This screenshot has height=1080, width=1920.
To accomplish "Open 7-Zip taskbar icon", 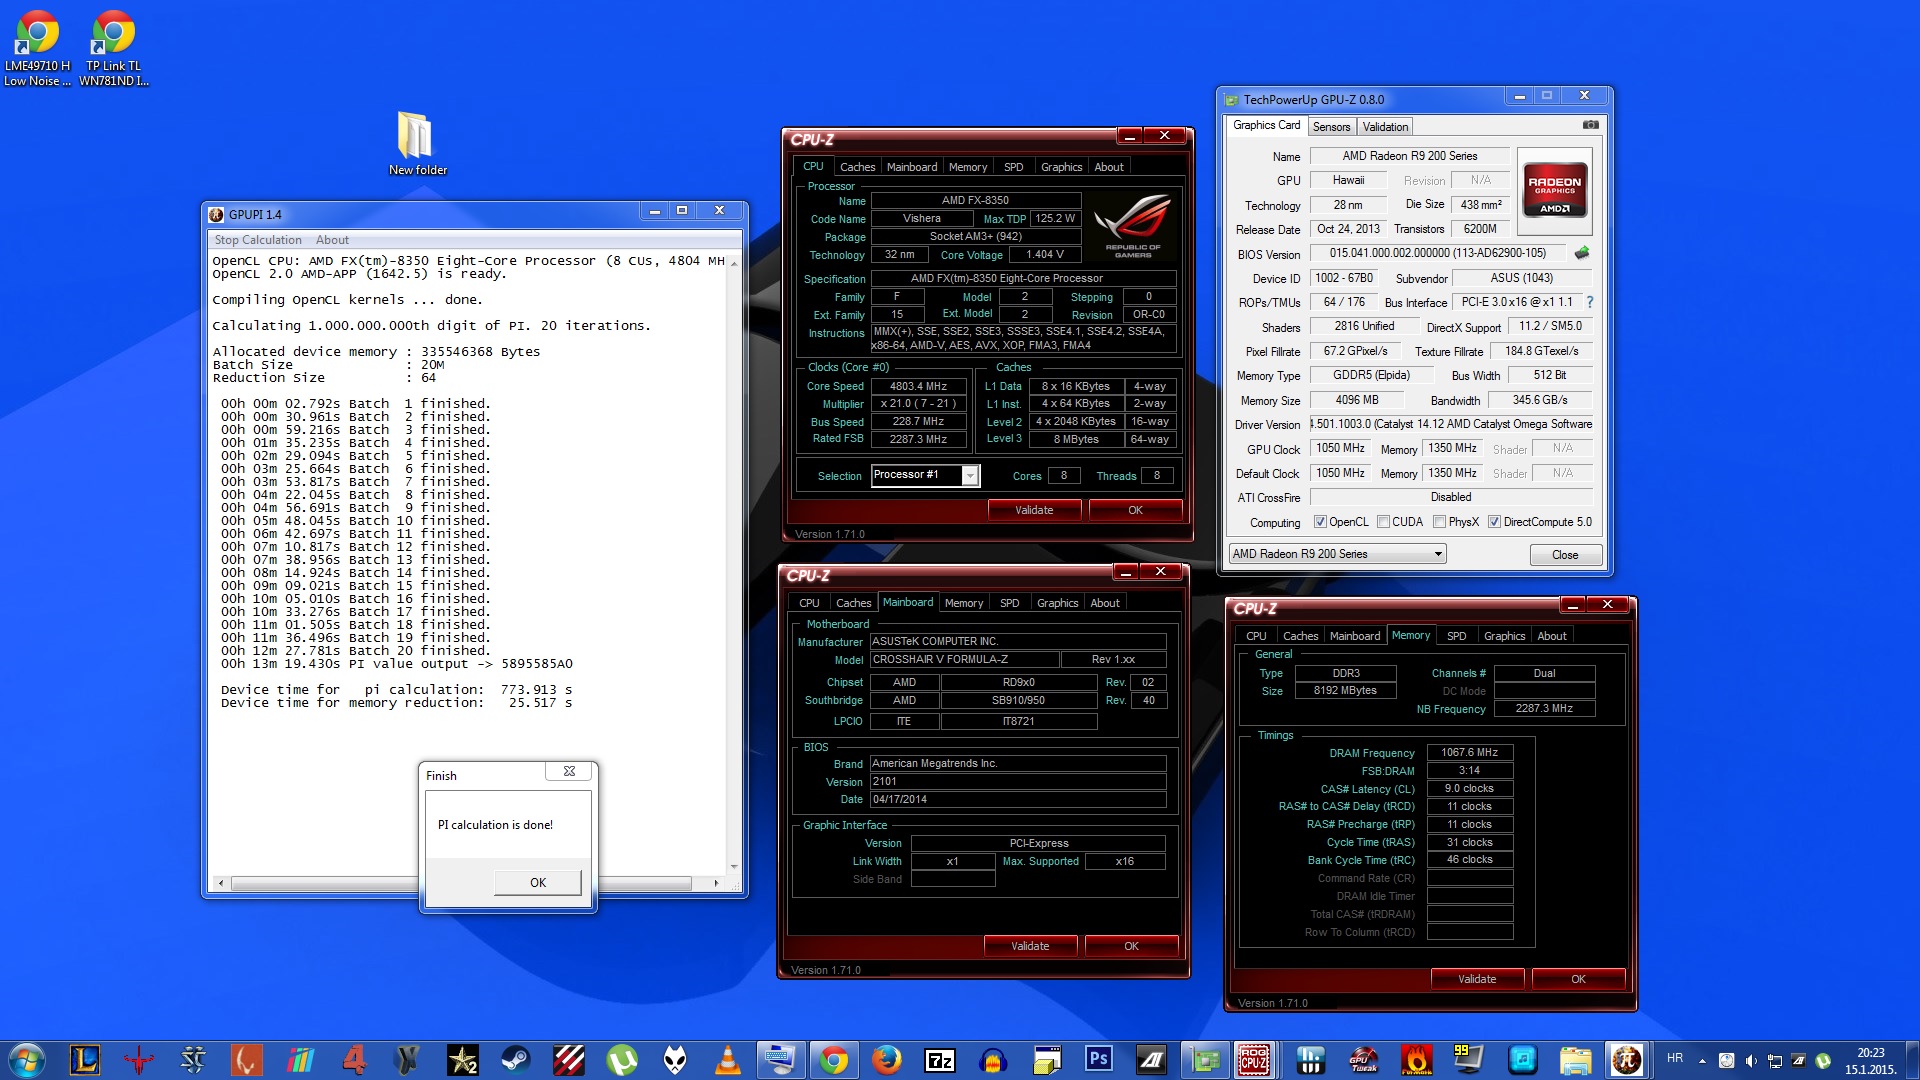I will point(940,1059).
